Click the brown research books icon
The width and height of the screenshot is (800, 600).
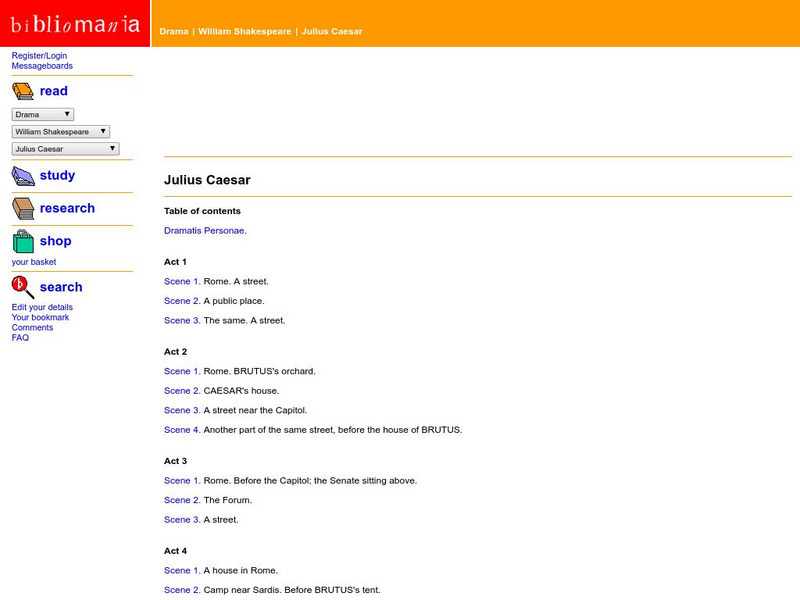tap(23, 209)
